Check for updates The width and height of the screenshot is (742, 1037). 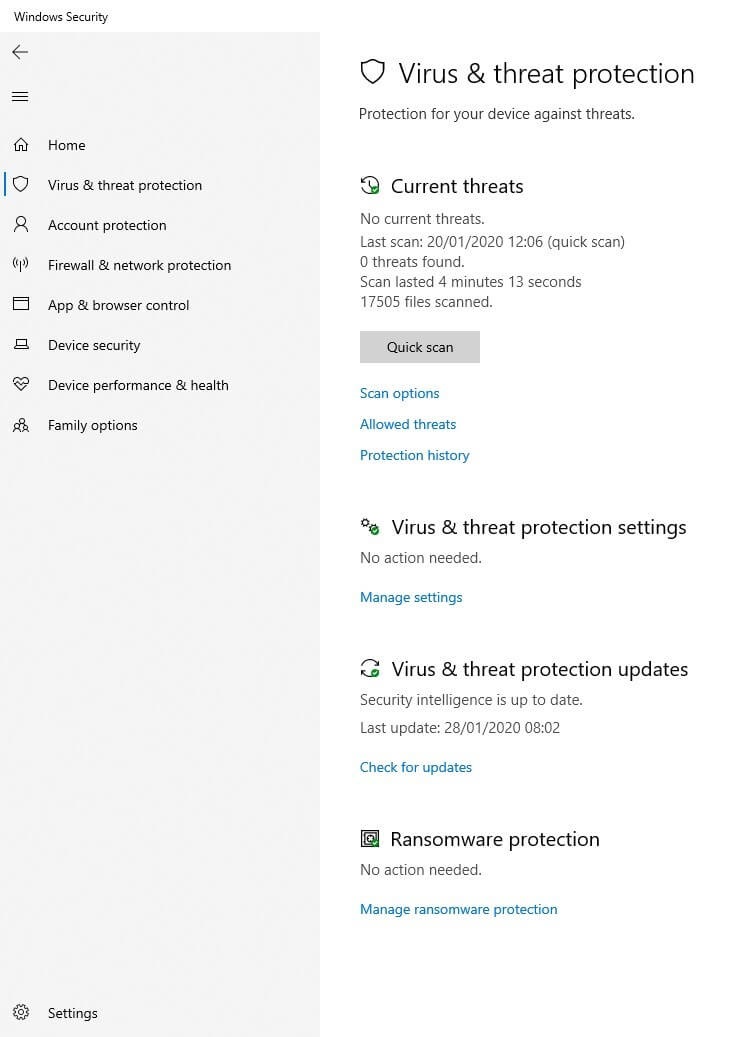coord(416,767)
